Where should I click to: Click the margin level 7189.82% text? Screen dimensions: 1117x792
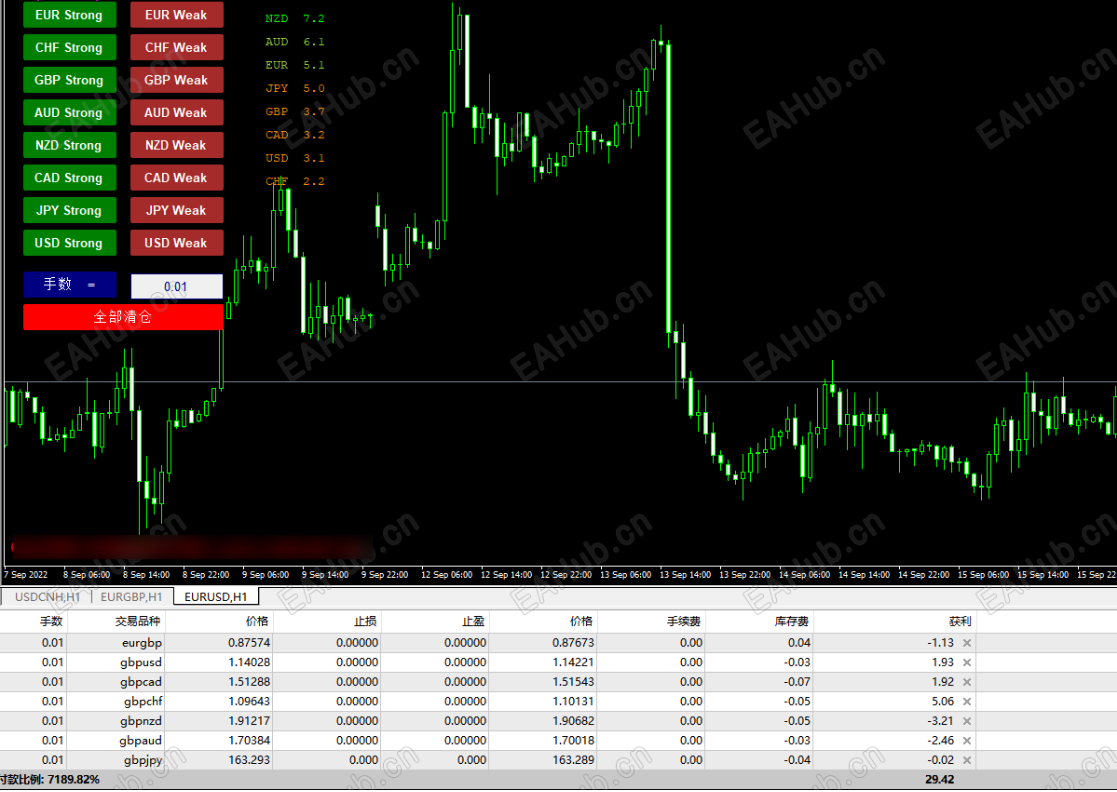click(x=50, y=780)
